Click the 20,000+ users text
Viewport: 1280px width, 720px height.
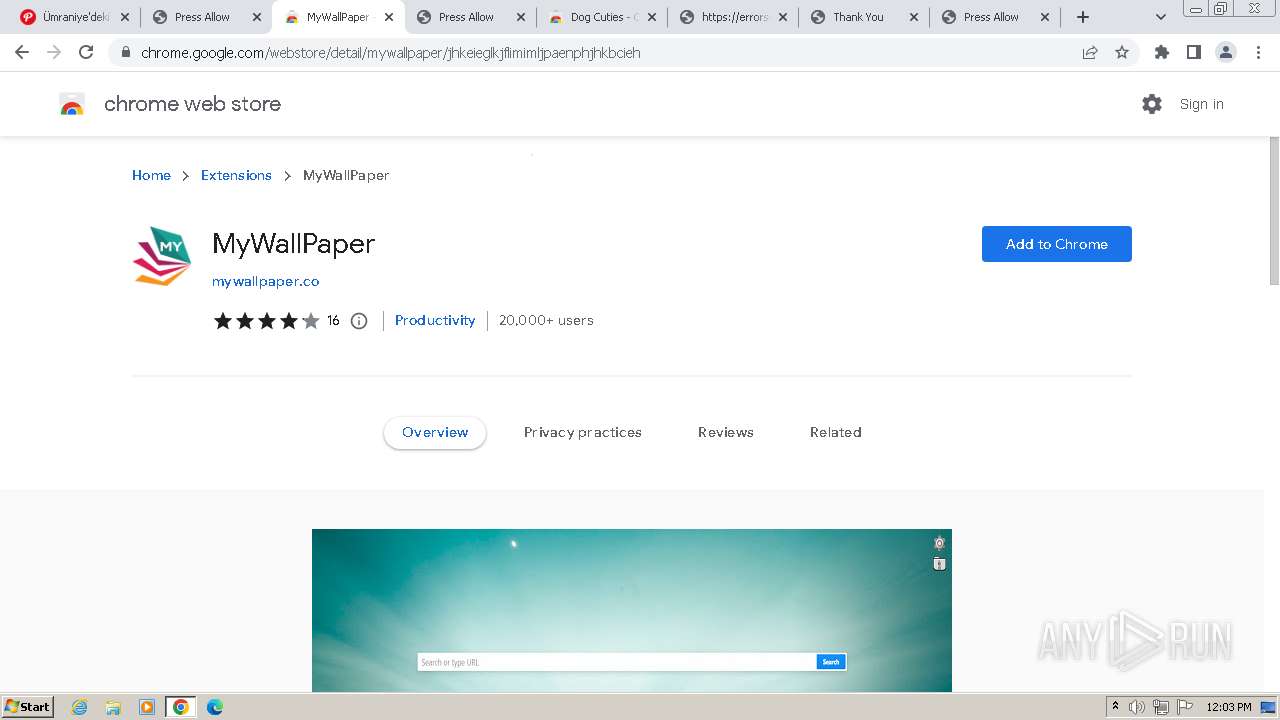click(x=546, y=320)
